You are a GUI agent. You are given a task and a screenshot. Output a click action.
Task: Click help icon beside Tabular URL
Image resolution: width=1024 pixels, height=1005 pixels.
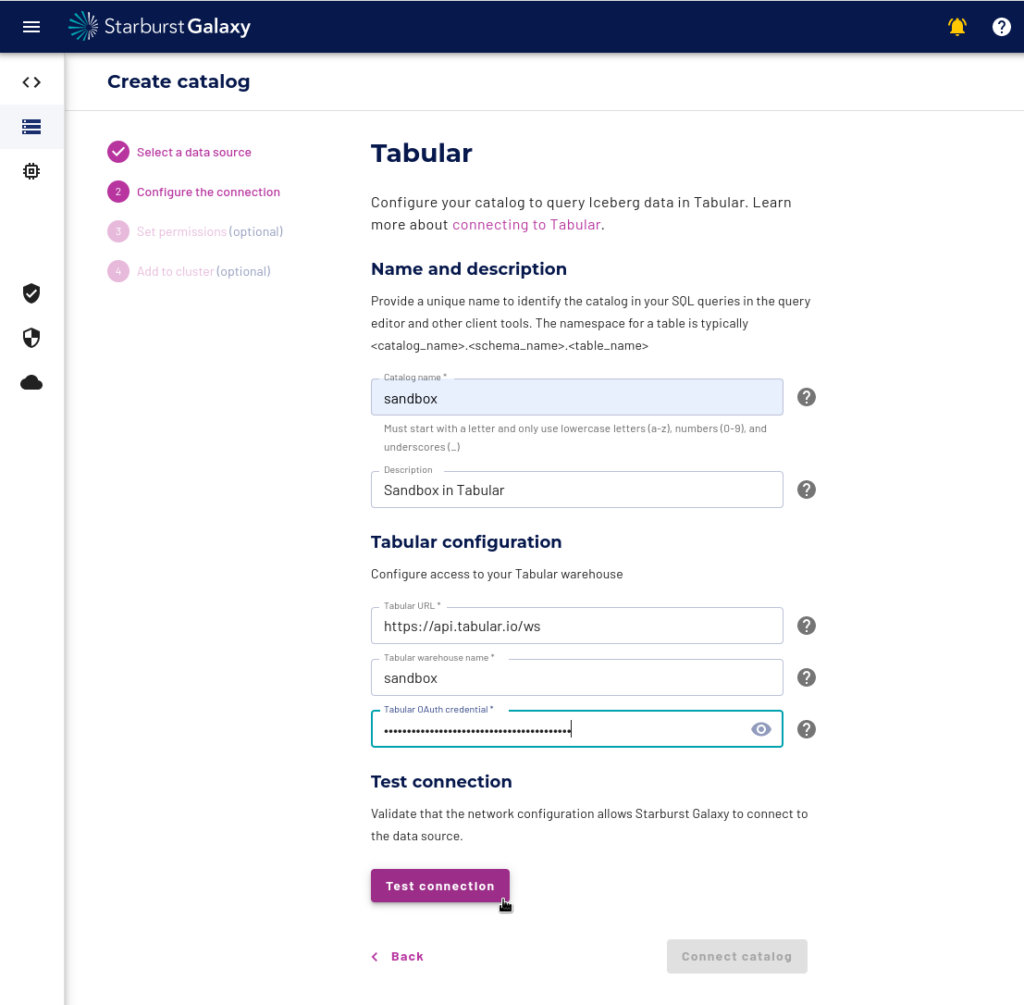coord(806,626)
